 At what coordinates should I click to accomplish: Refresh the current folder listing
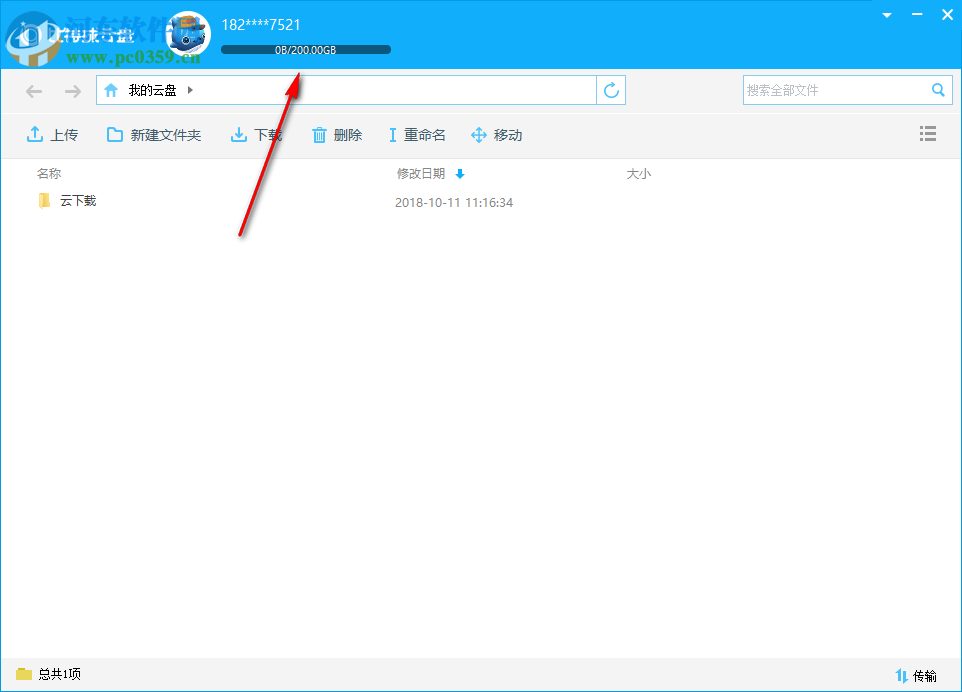point(611,90)
